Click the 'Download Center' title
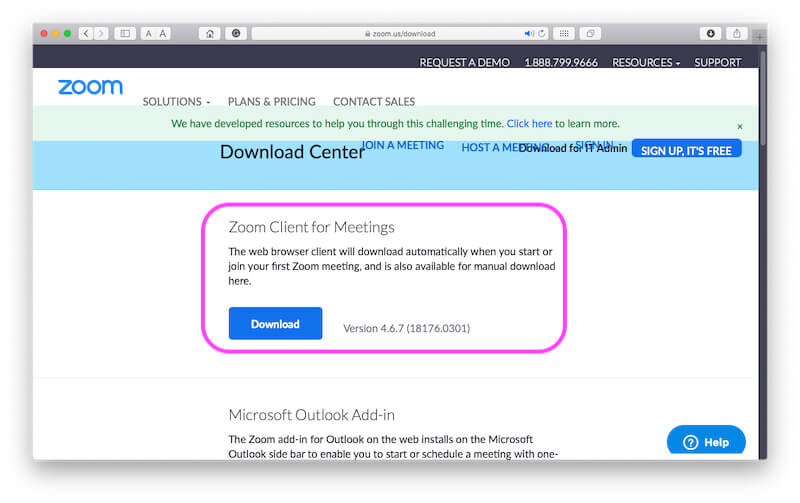This screenshot has height=503, width=800. point(292,152)
